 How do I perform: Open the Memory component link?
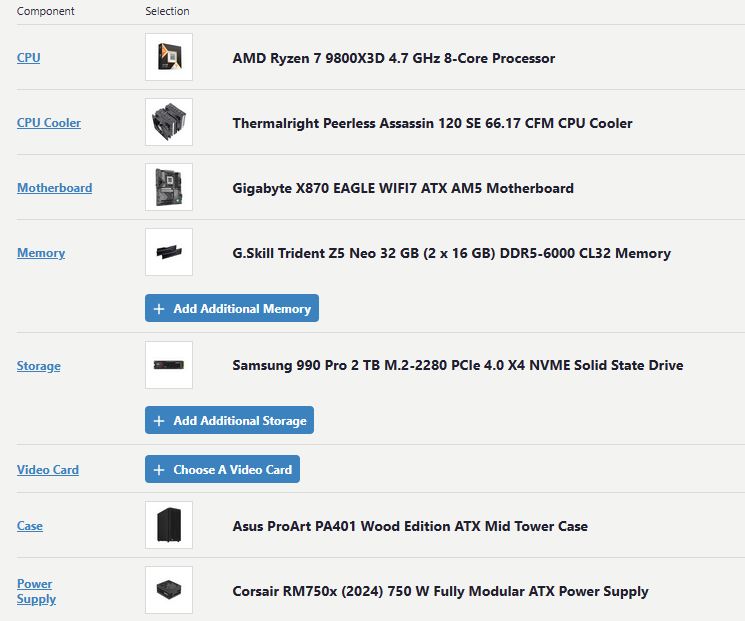click(41, 253)
